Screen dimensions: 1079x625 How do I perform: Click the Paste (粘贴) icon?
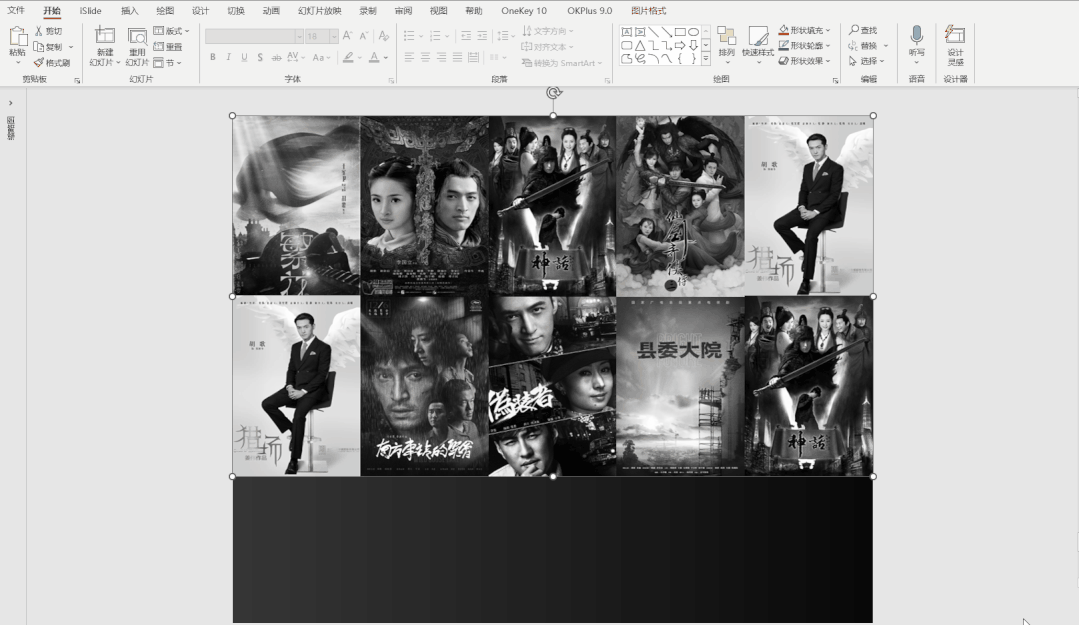[x=18, y=37]
